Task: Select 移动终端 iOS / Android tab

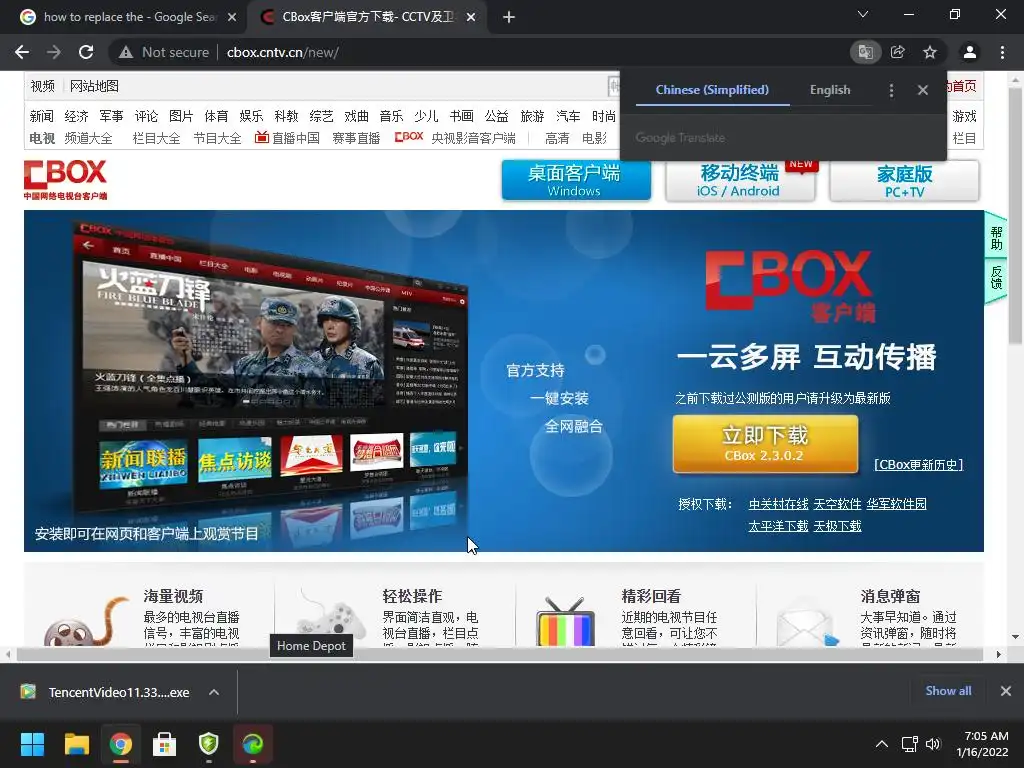Action: click(x=740, y=180)
